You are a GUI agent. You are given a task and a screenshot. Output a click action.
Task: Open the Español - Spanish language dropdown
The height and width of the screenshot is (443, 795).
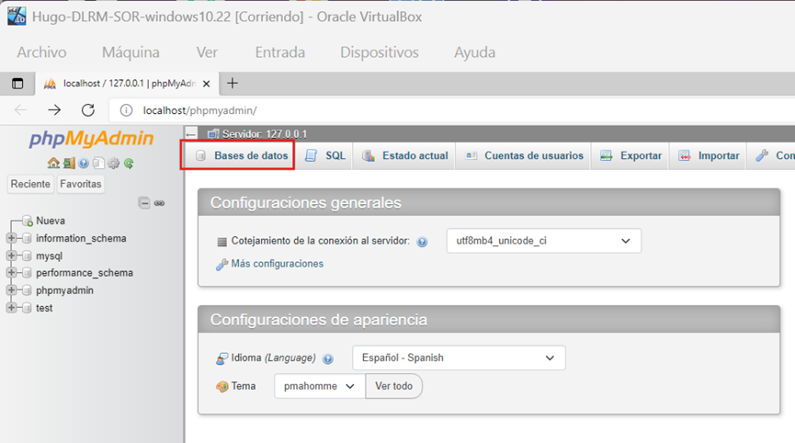pos(458,358)
